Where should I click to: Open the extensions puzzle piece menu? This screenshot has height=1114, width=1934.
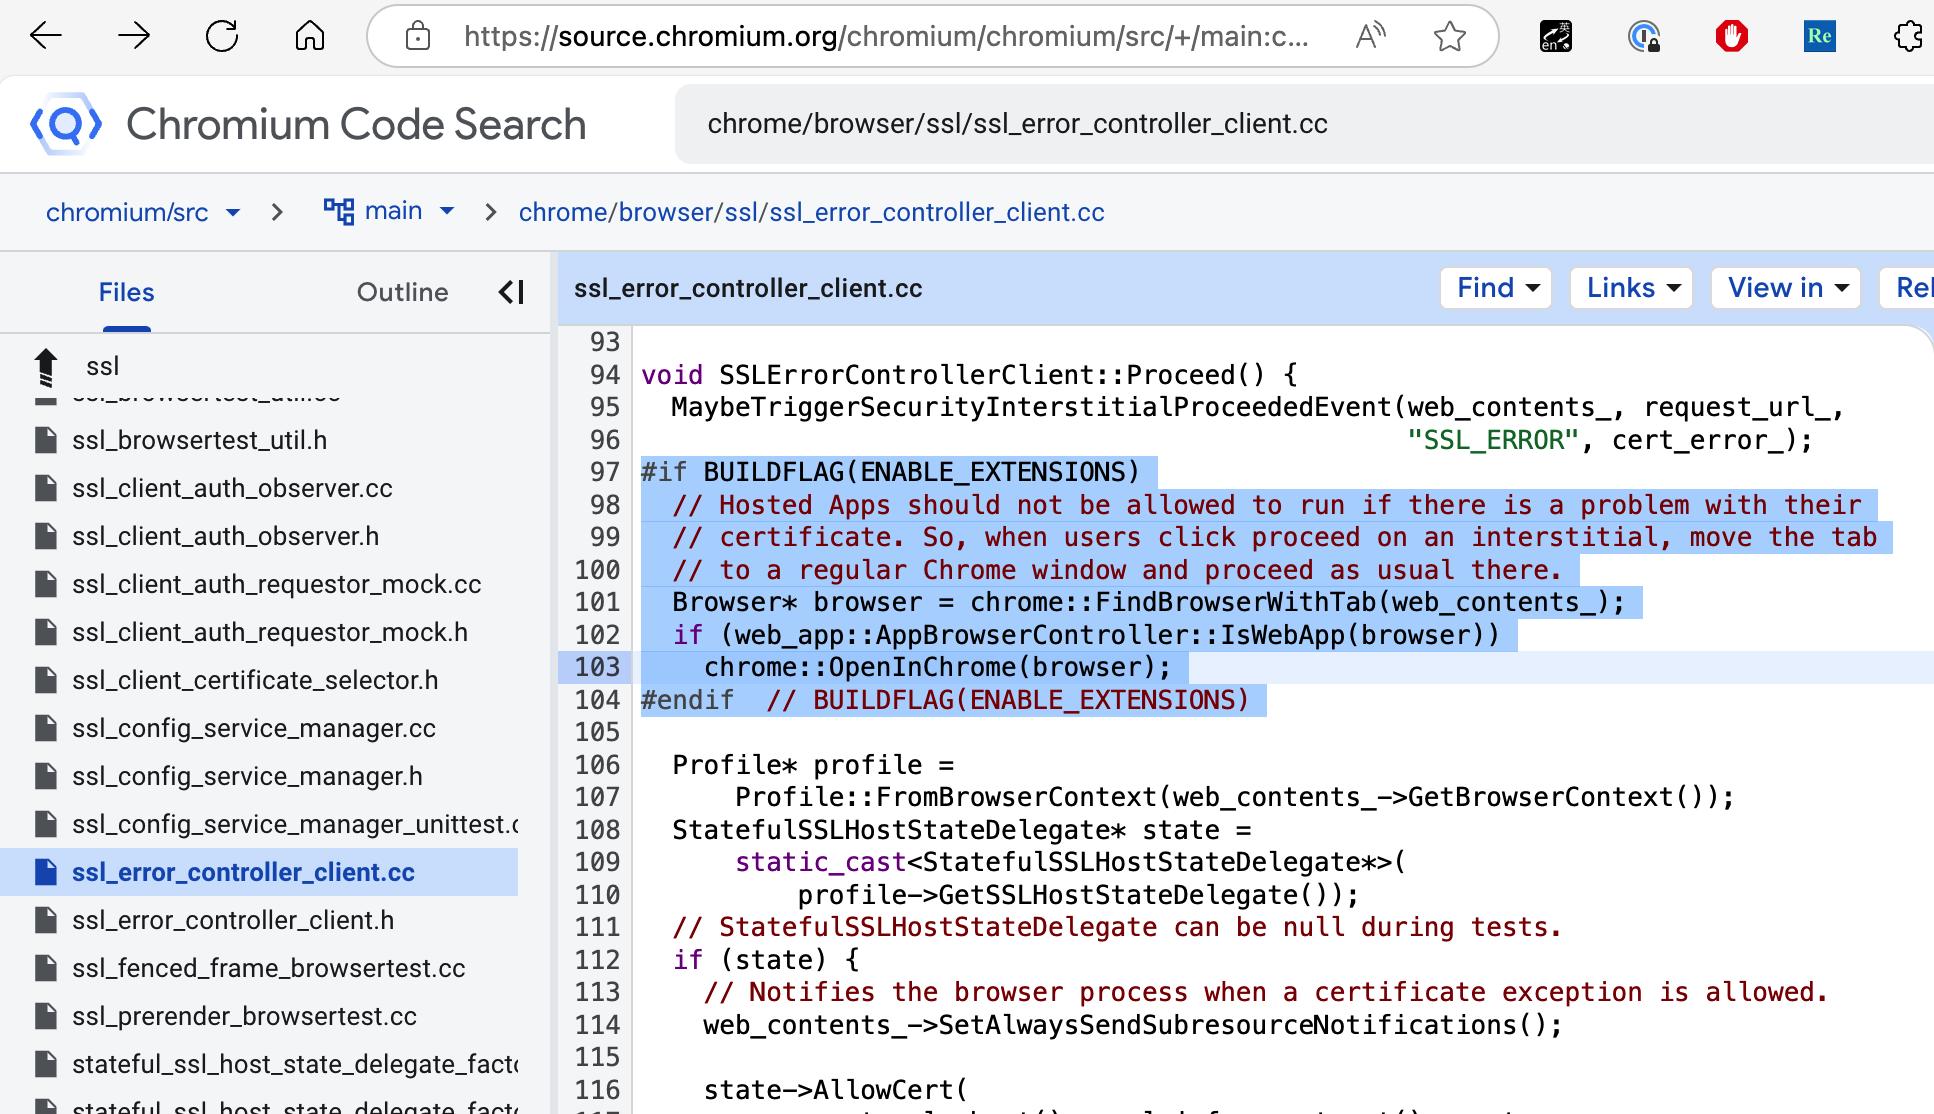point(1907,37)
